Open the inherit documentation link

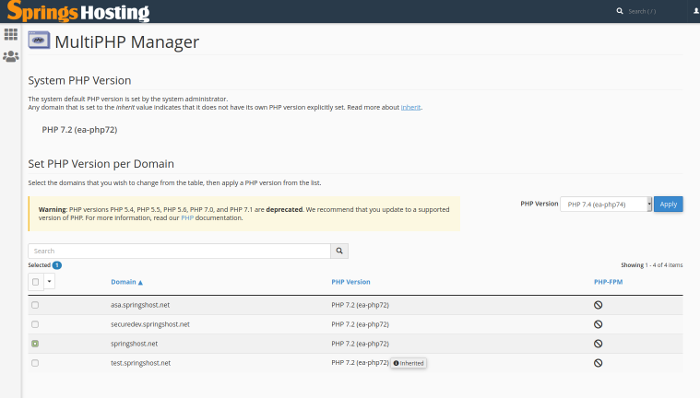(x=411, y=108)
